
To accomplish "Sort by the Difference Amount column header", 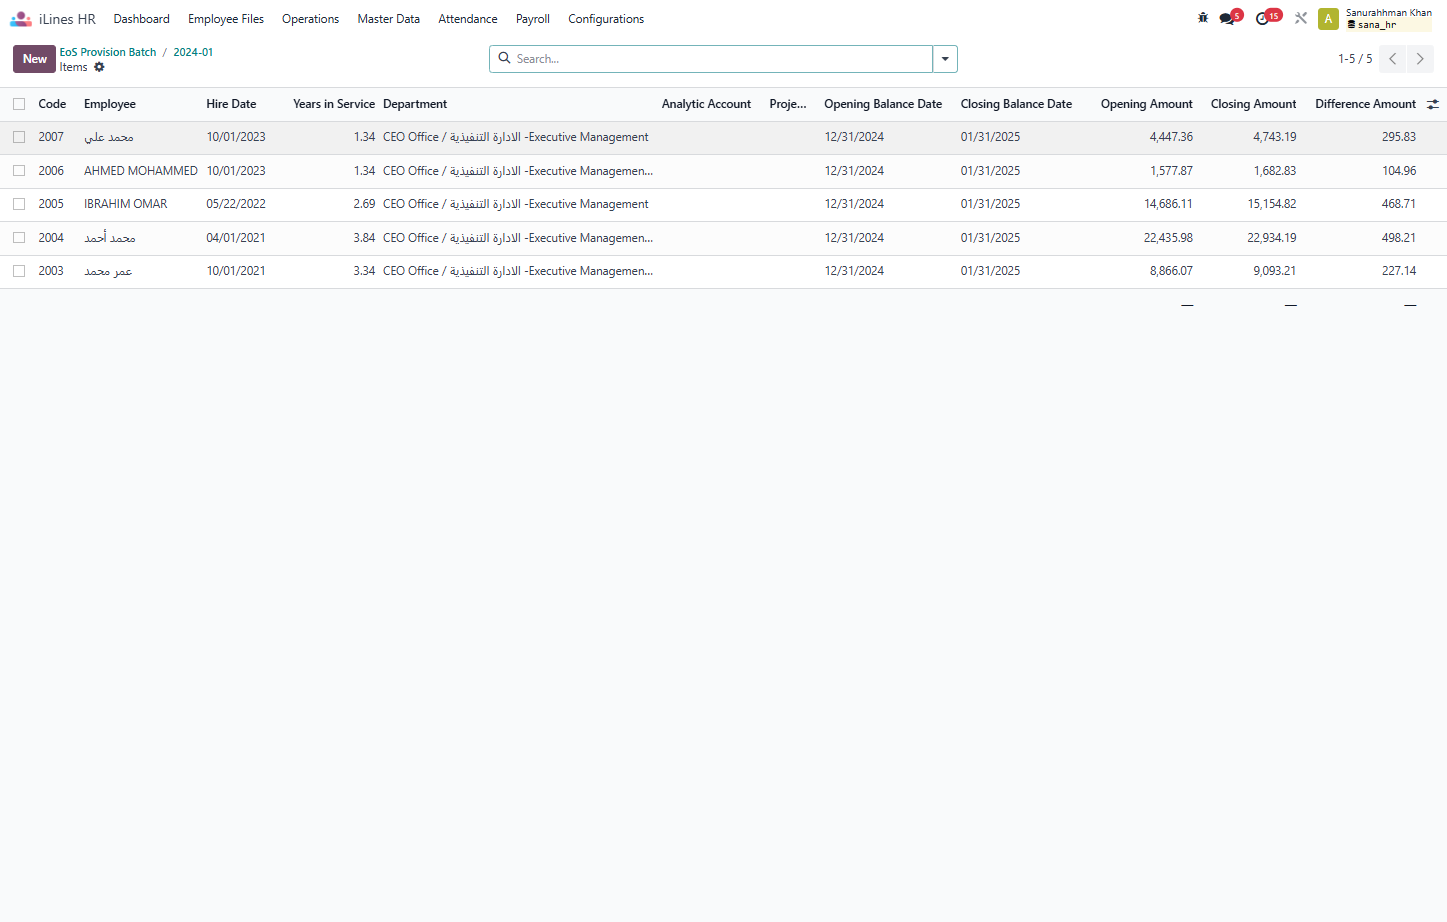I will [1365, 104].
